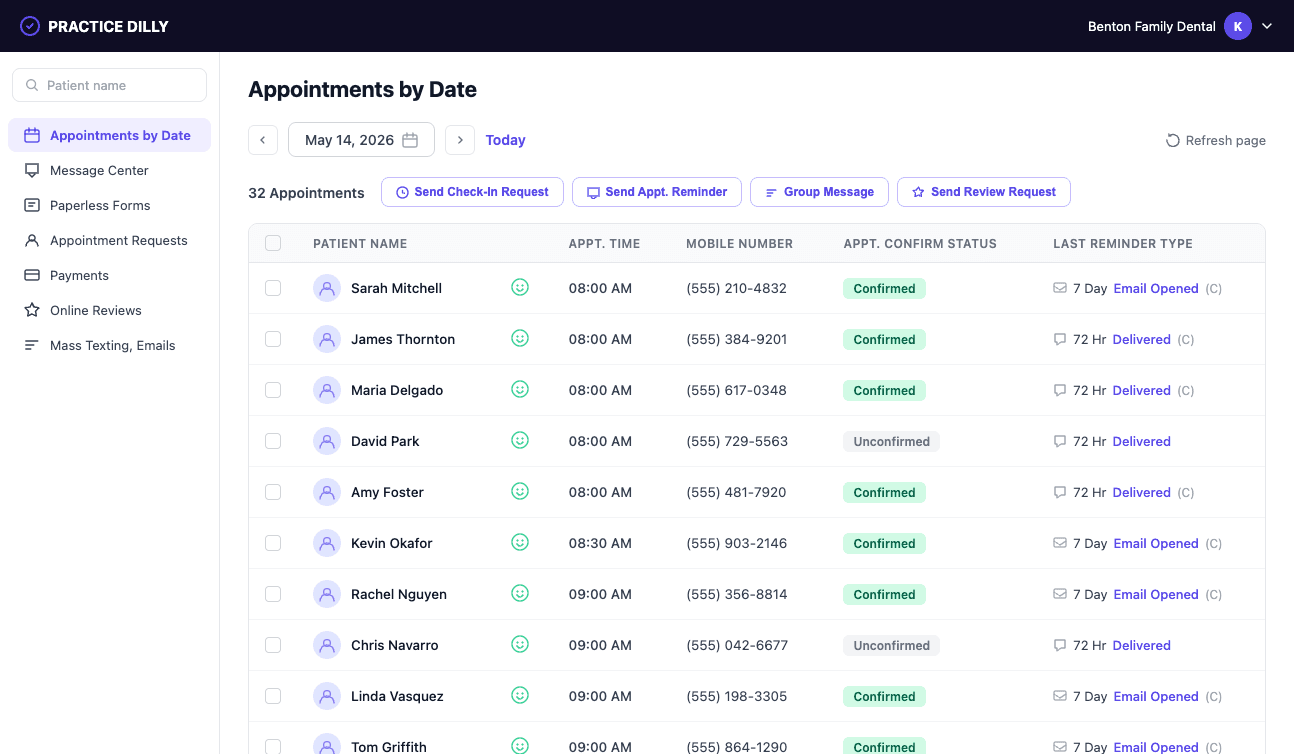Click patient name Rachel Nguyen
Viewport: 1294px width, 754px height.
(399, 594)
